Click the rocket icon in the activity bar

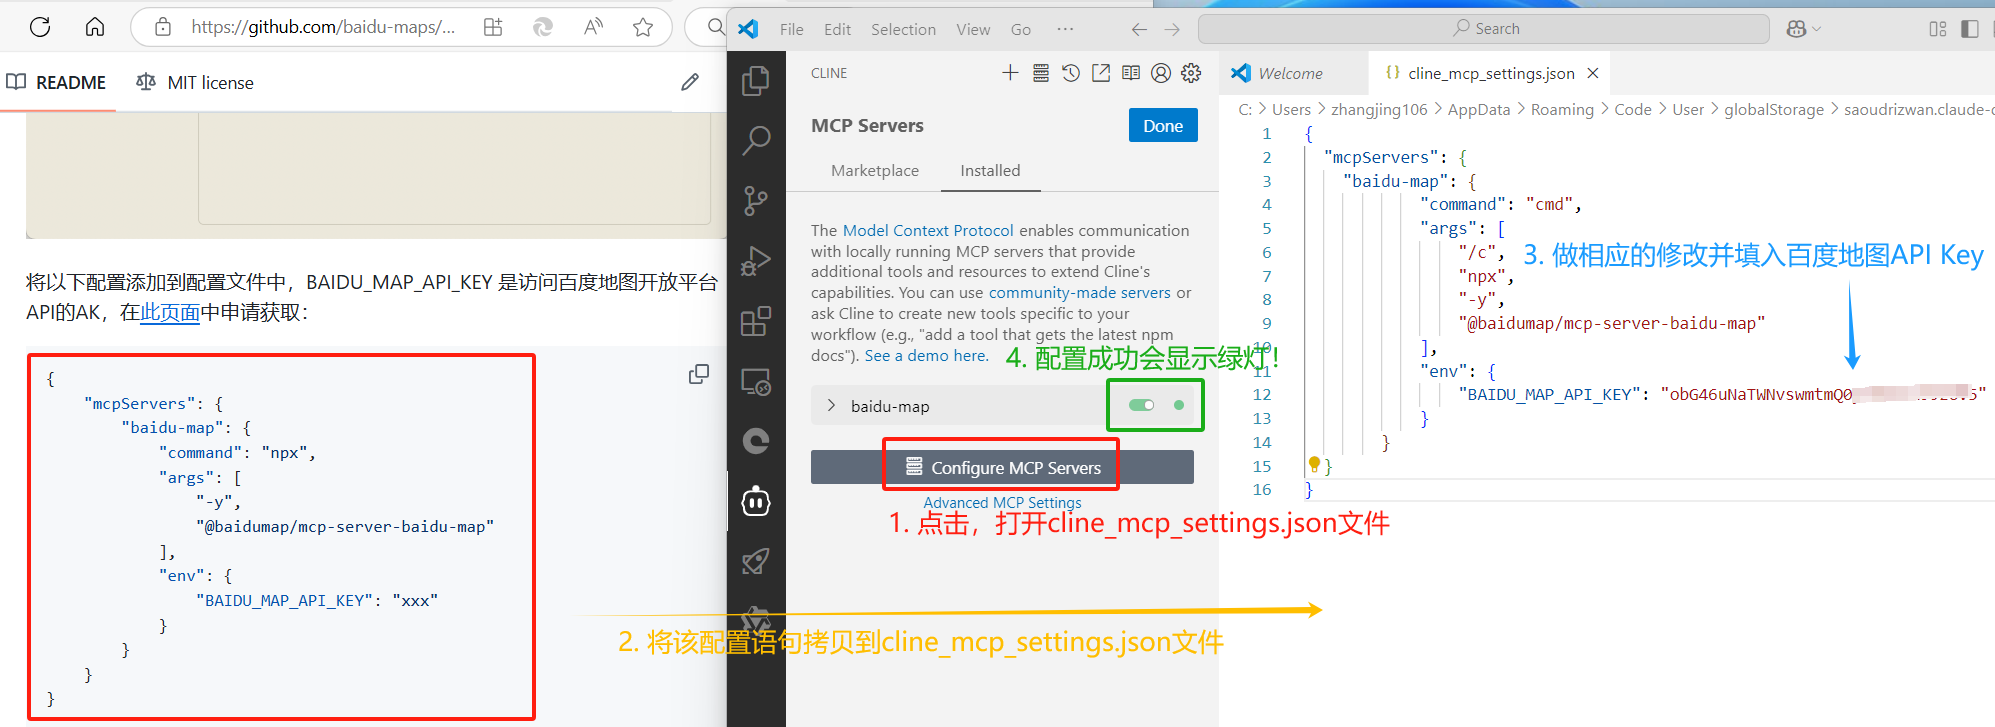click(x=756, y=561)
